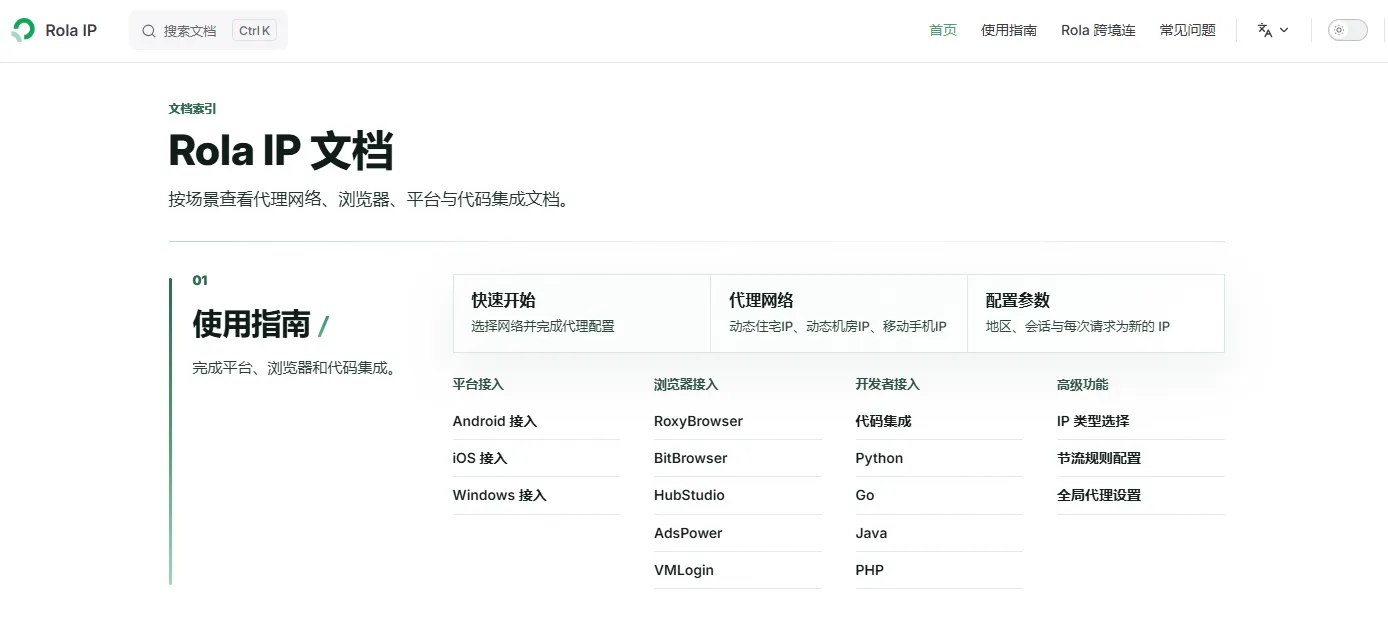Open the 使用指南 section heading
Viewport: 1388px width, 622px height.
pos(260,324)
